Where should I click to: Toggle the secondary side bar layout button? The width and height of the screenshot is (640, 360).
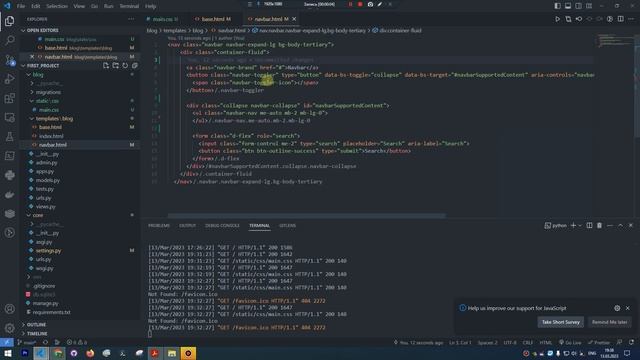point(578,6)
